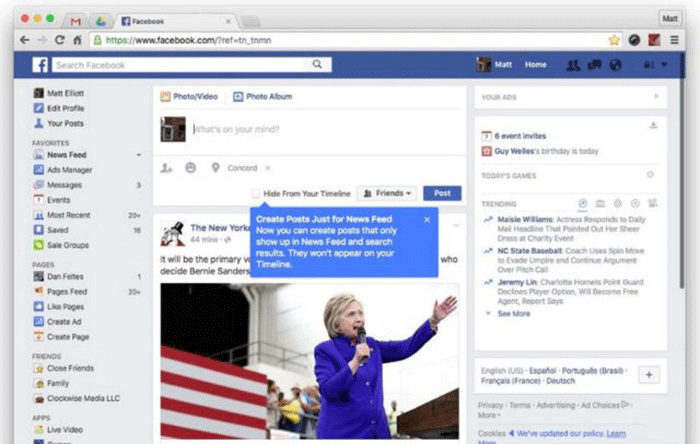The image size is (700, 444).
Task: Open Pages Feed in sidebar
Action: click(67, 291)
